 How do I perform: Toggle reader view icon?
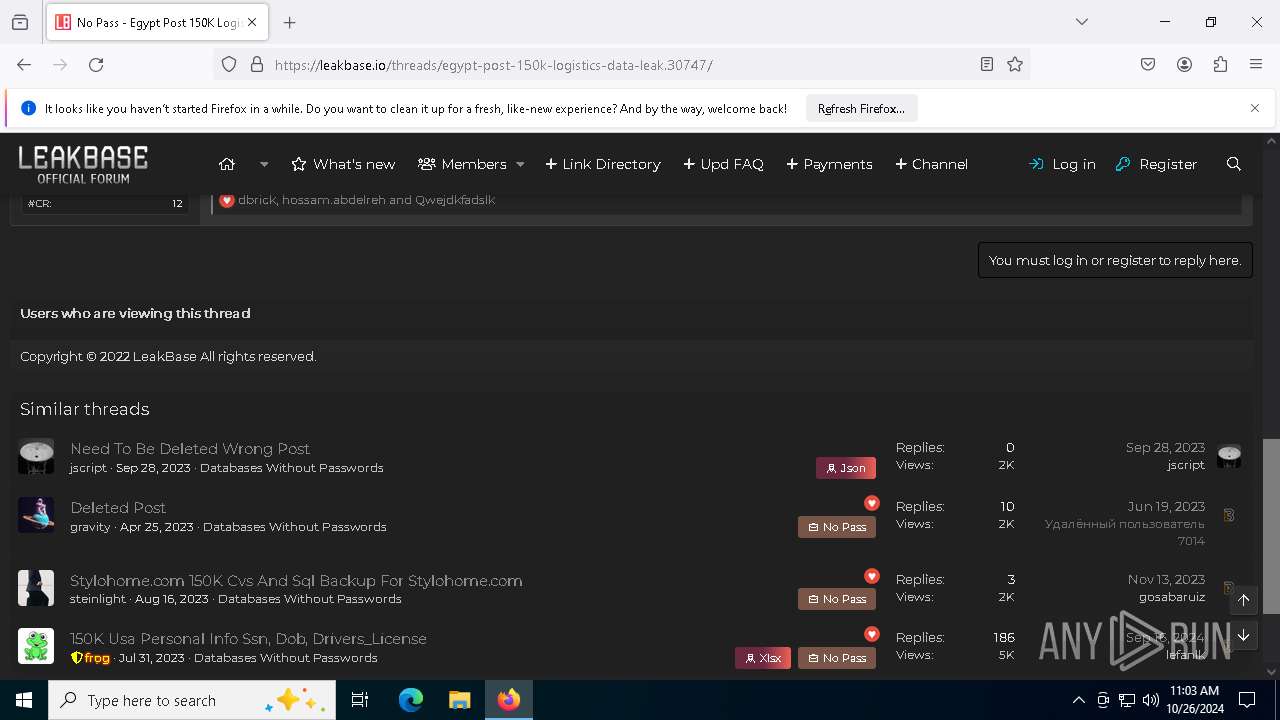pyautogui.click(x=987, y=64)
